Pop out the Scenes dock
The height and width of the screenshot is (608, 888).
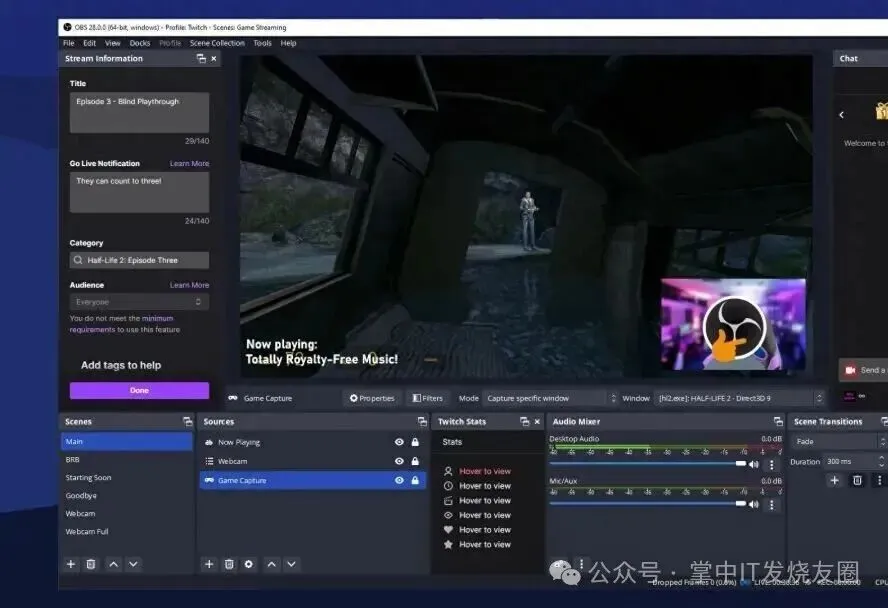point(187,421)
